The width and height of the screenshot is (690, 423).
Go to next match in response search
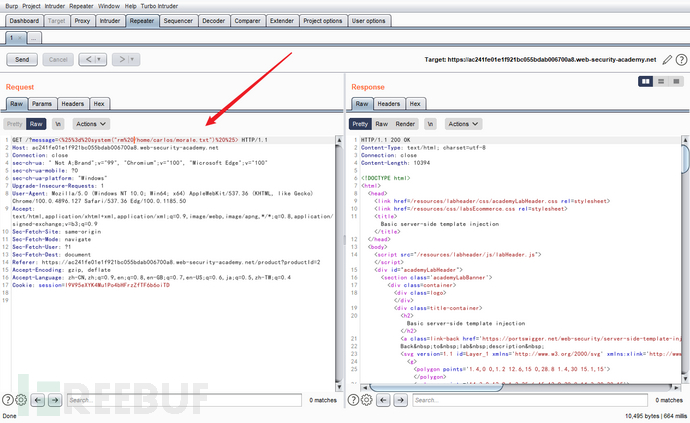pos(400,400)
